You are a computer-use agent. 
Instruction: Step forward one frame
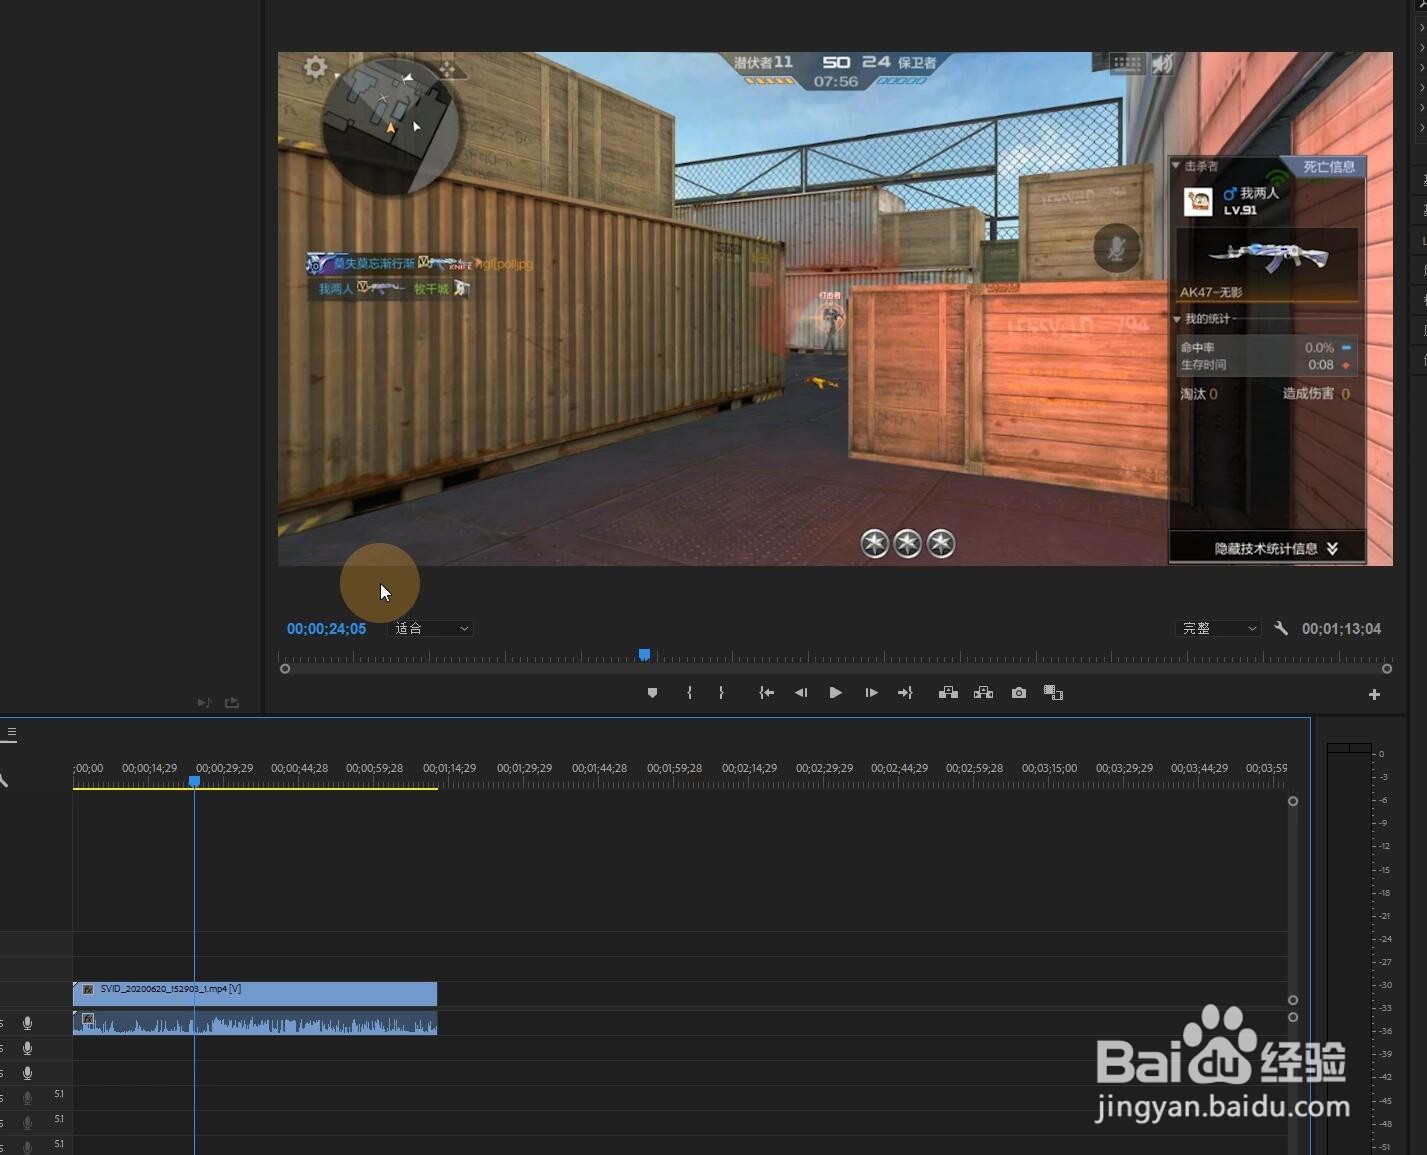coord(871,693)
